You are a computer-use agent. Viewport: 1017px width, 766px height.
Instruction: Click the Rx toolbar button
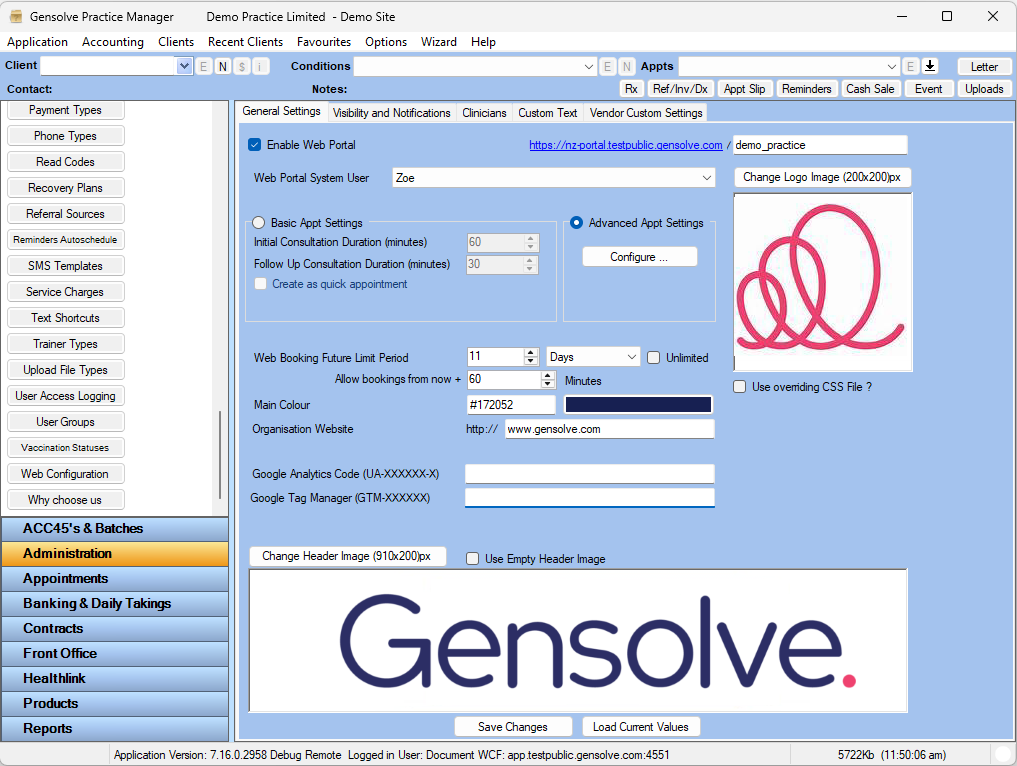pos(631,89)
